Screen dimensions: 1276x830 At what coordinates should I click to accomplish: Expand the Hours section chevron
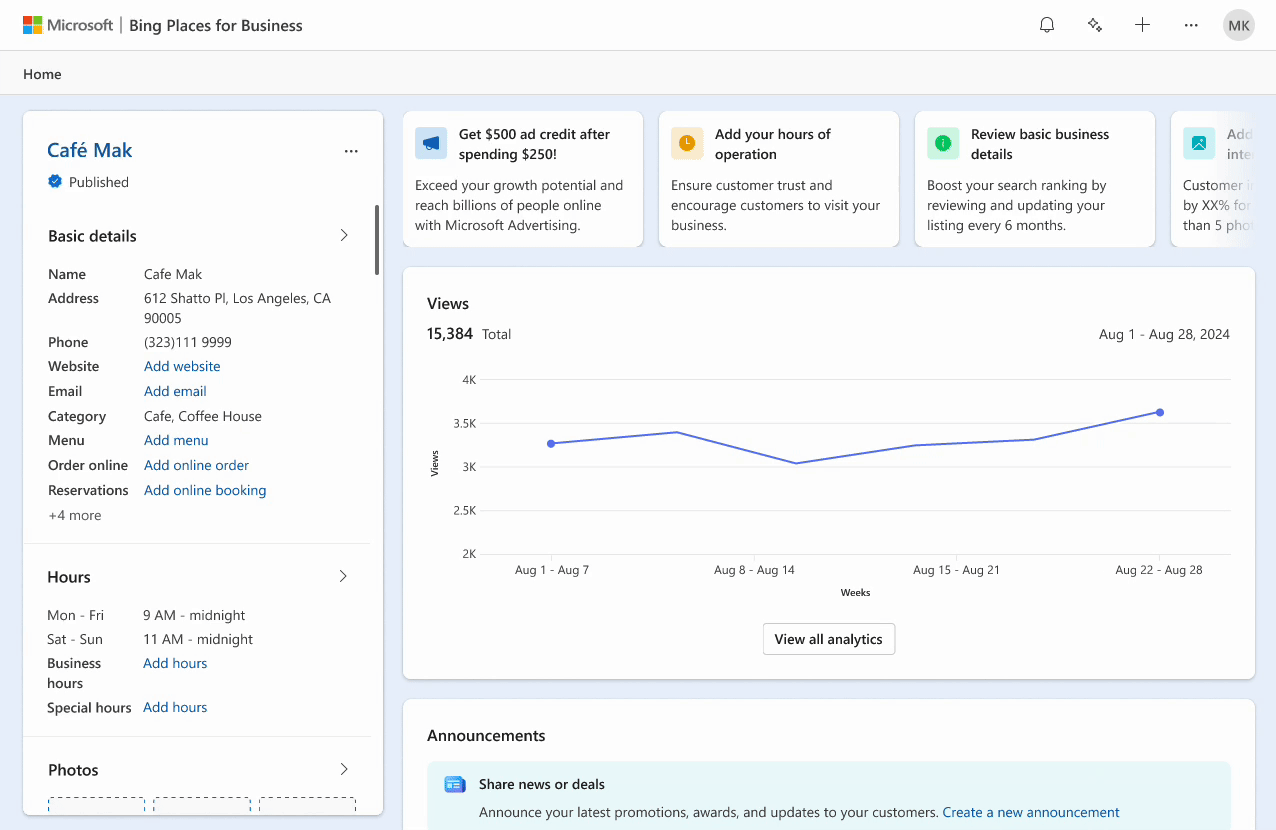pyautogui.click(x=343, y=576)
